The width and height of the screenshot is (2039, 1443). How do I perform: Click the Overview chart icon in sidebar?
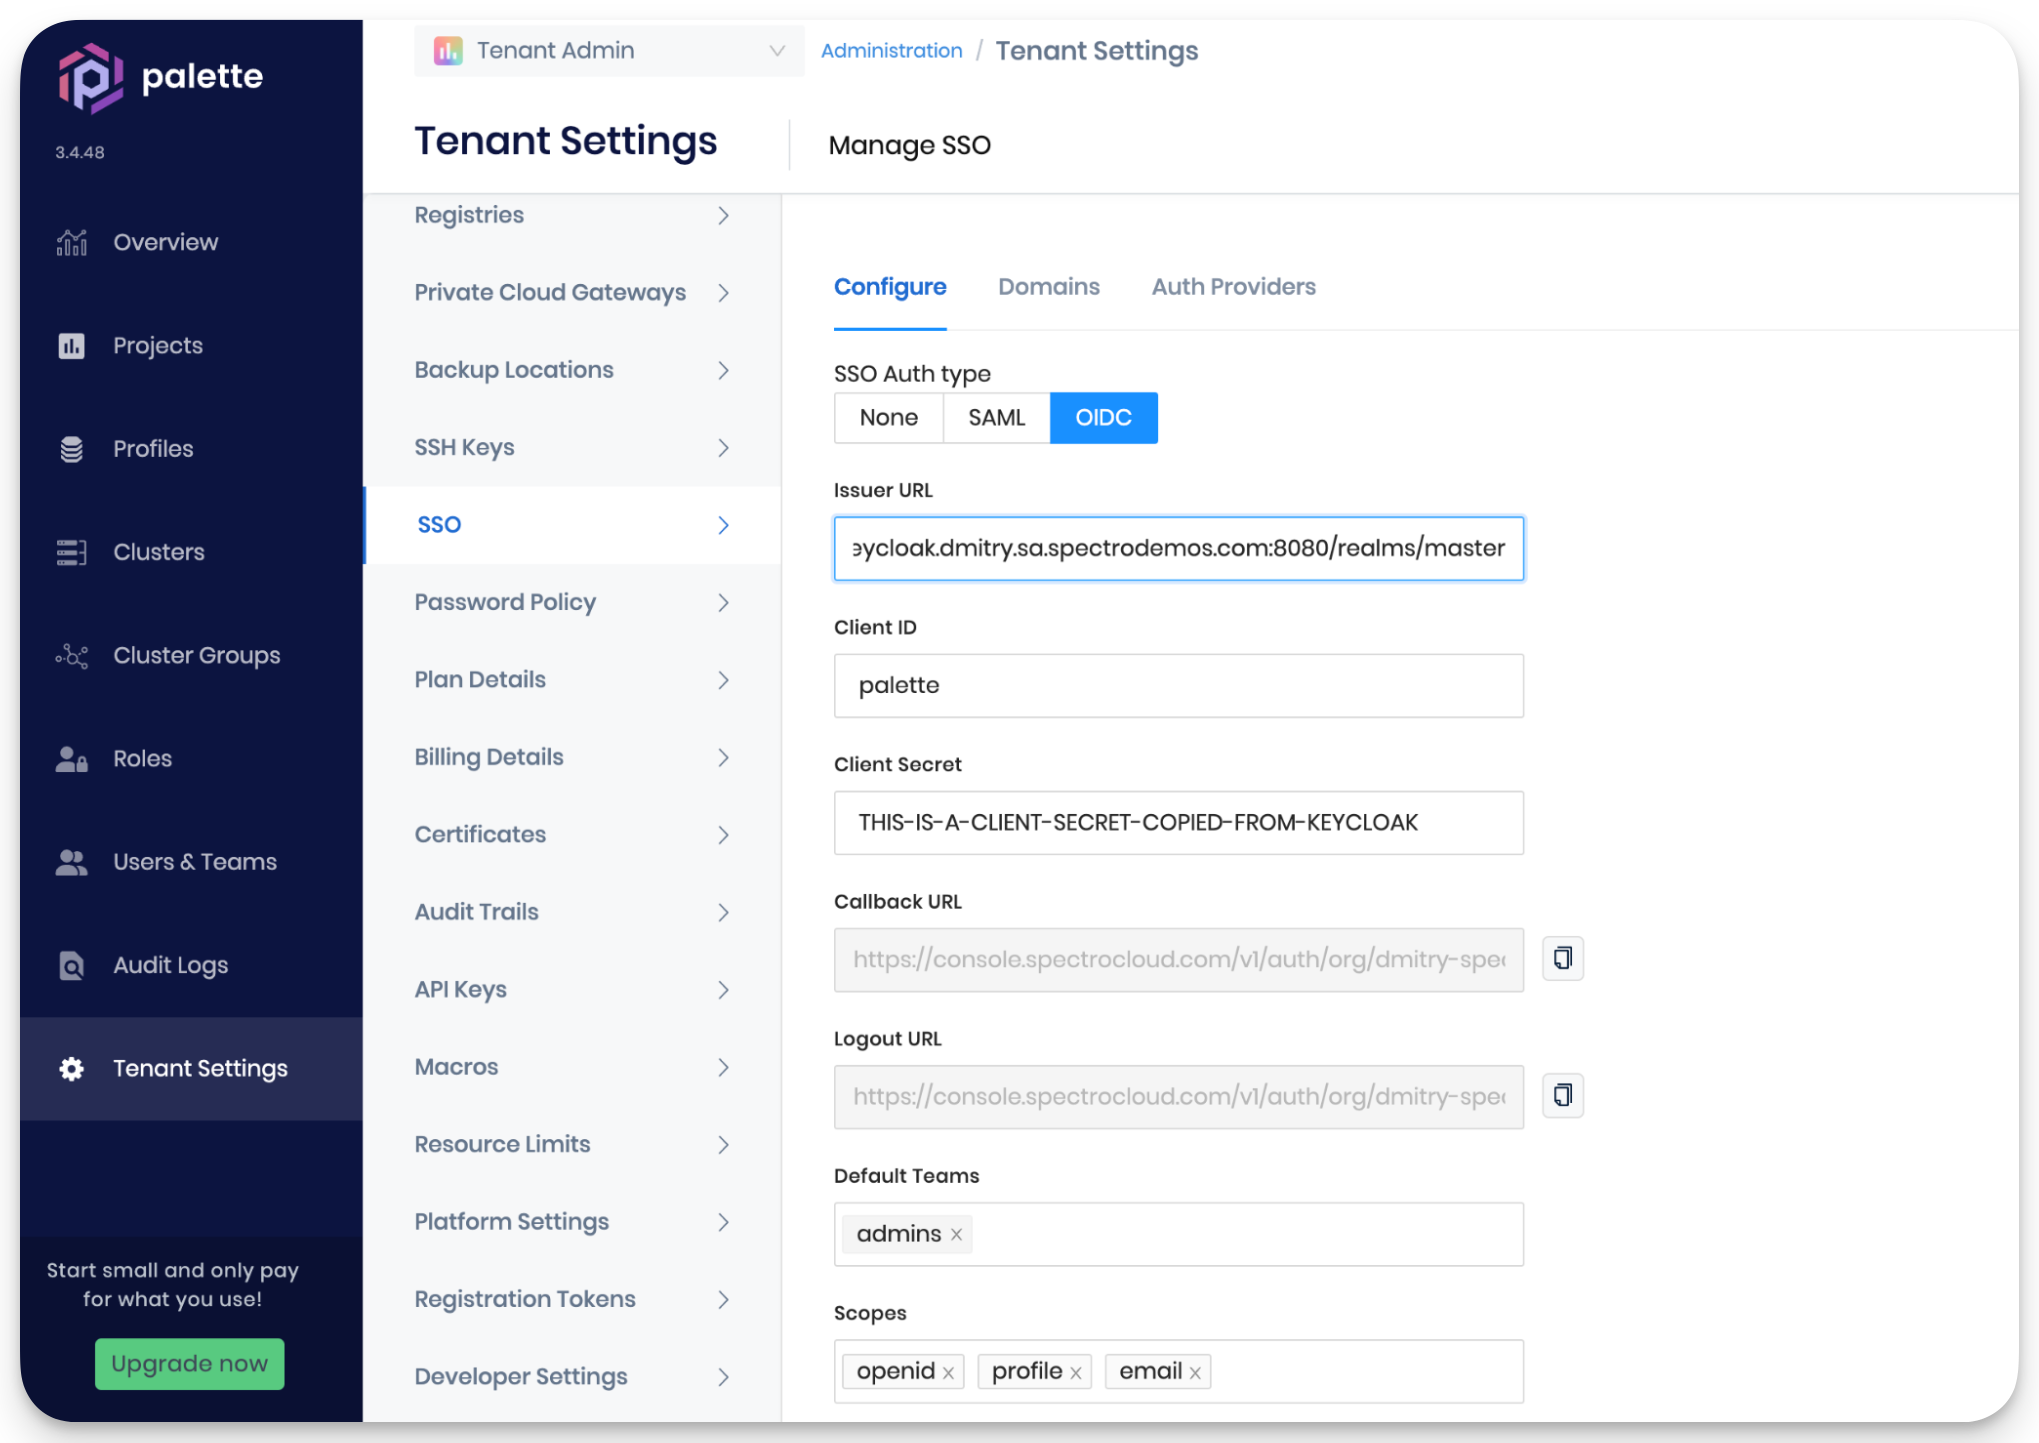pyautogui.click(x=72, y=242)
